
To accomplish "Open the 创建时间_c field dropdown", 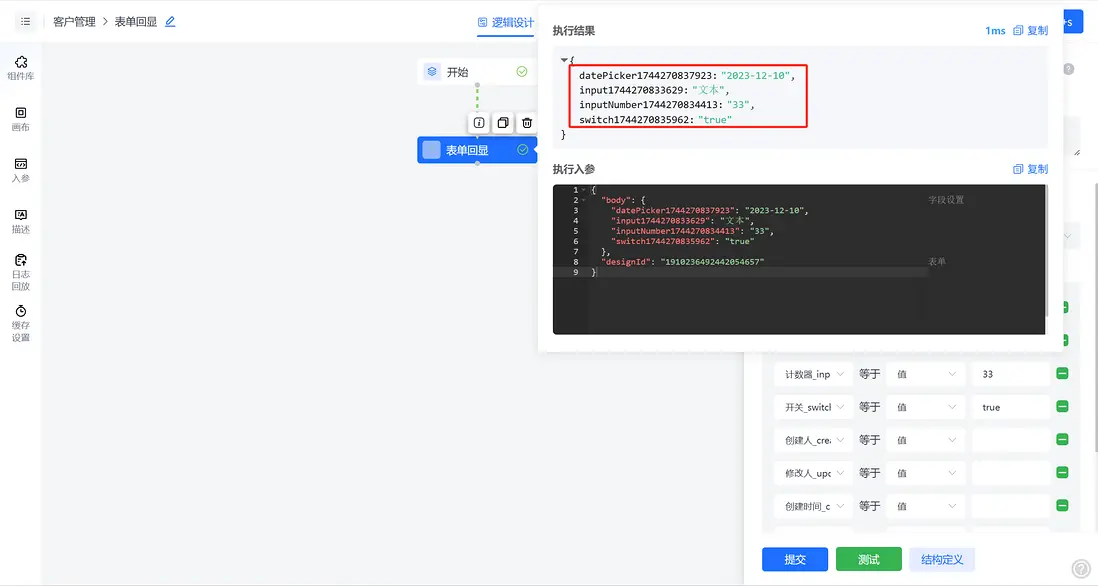I will (x=814, y=505).
